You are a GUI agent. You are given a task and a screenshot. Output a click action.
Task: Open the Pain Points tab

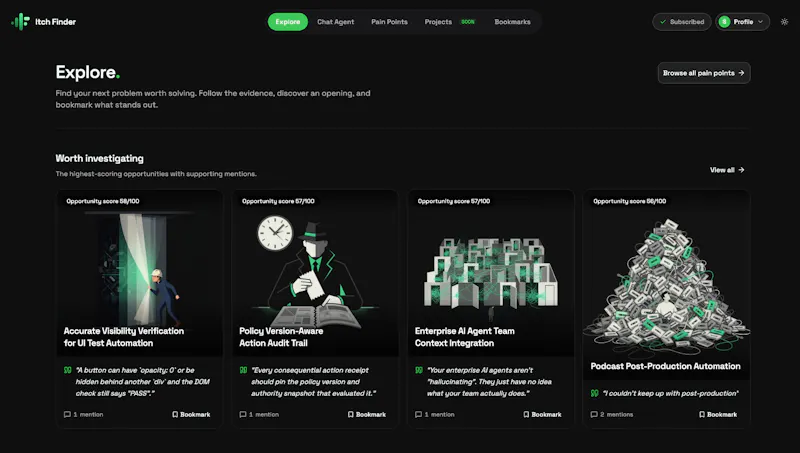pyautogui.click(x=389, y=22)
